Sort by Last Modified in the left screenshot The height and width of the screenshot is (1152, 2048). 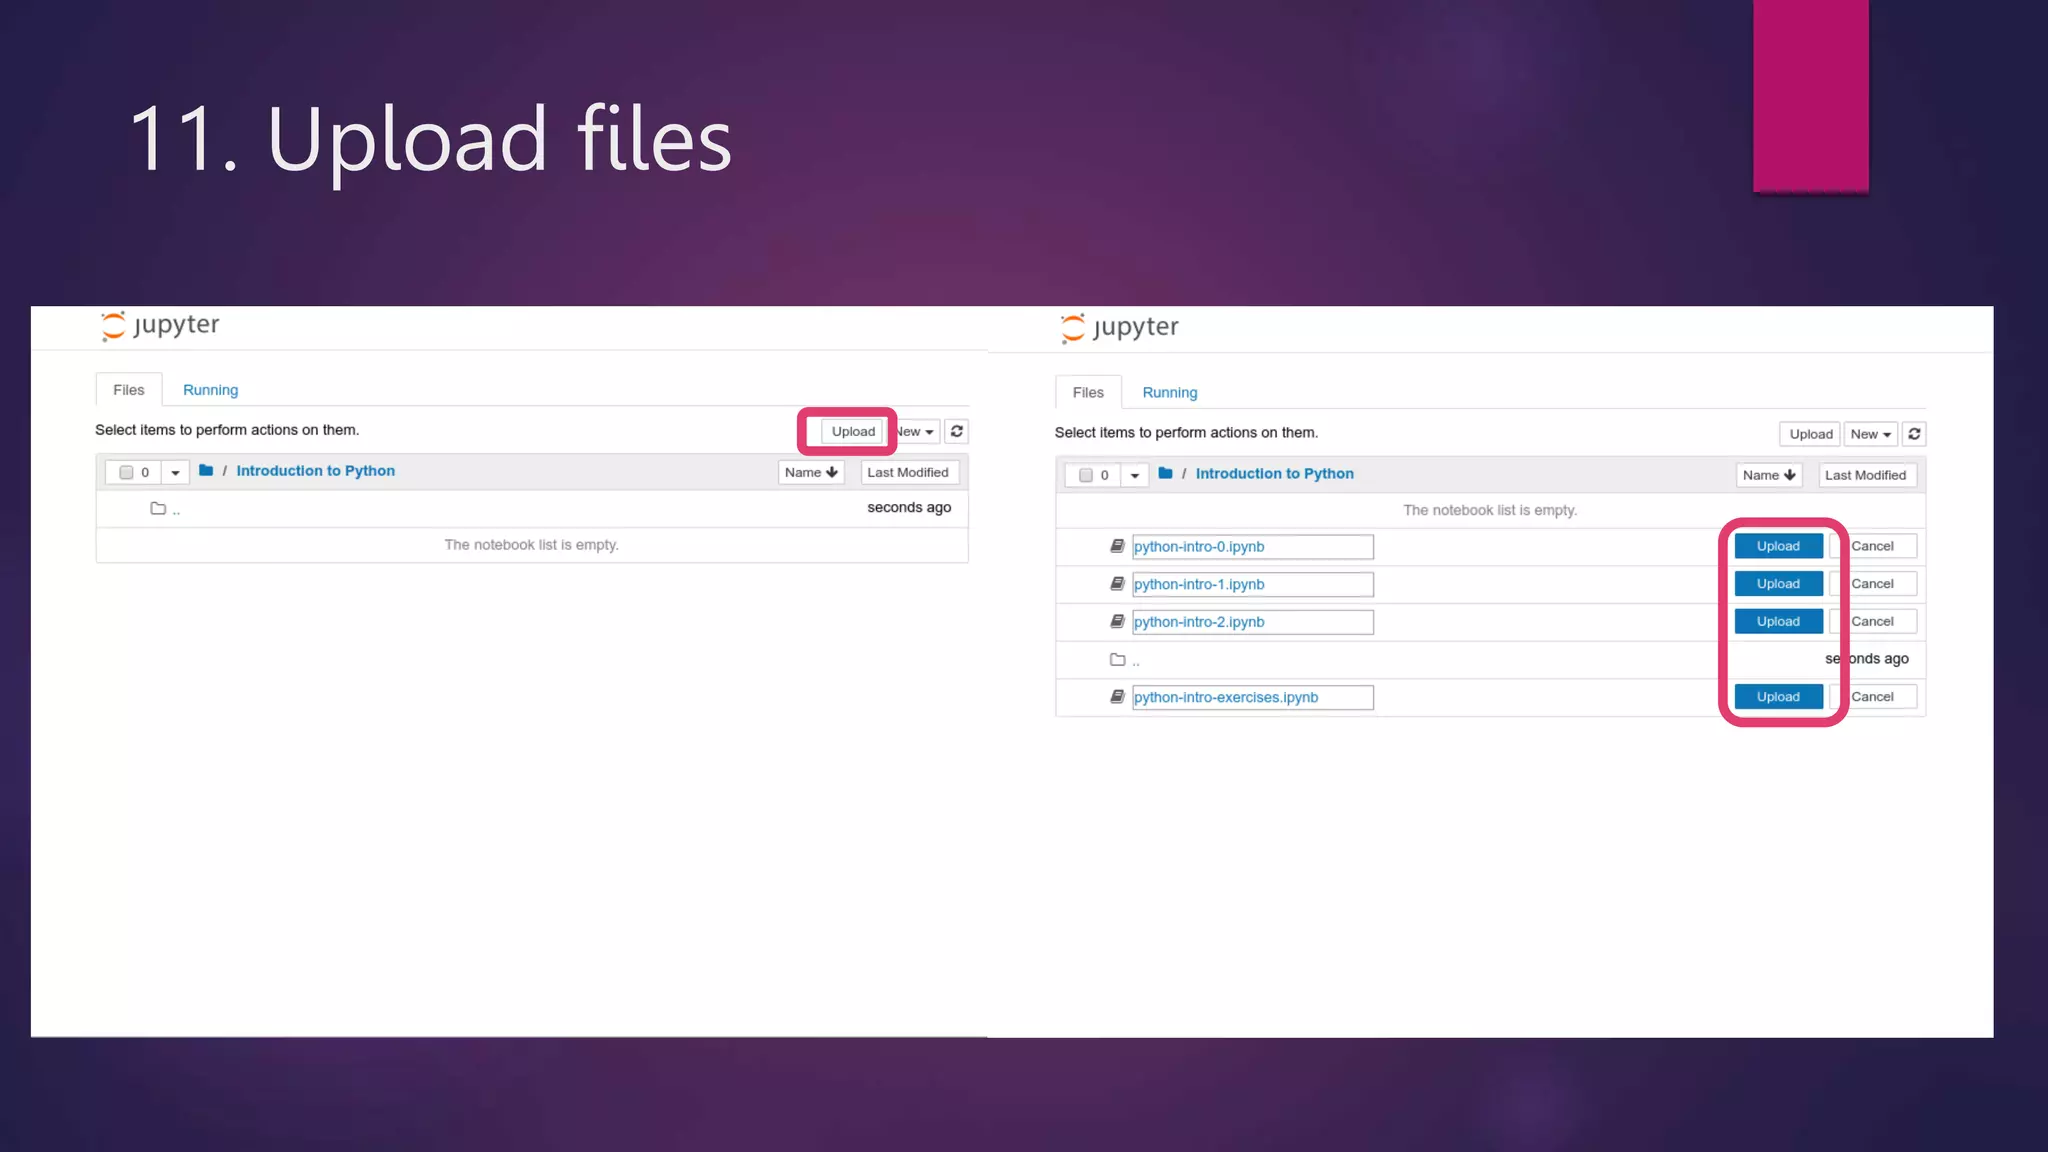(908, 472)
